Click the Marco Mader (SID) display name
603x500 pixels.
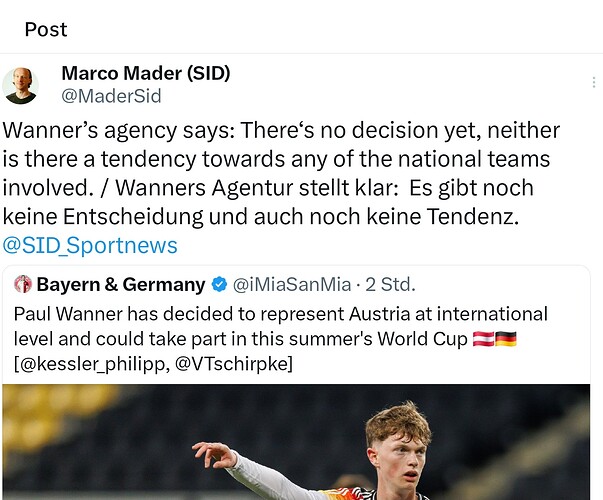pos(146,73)
